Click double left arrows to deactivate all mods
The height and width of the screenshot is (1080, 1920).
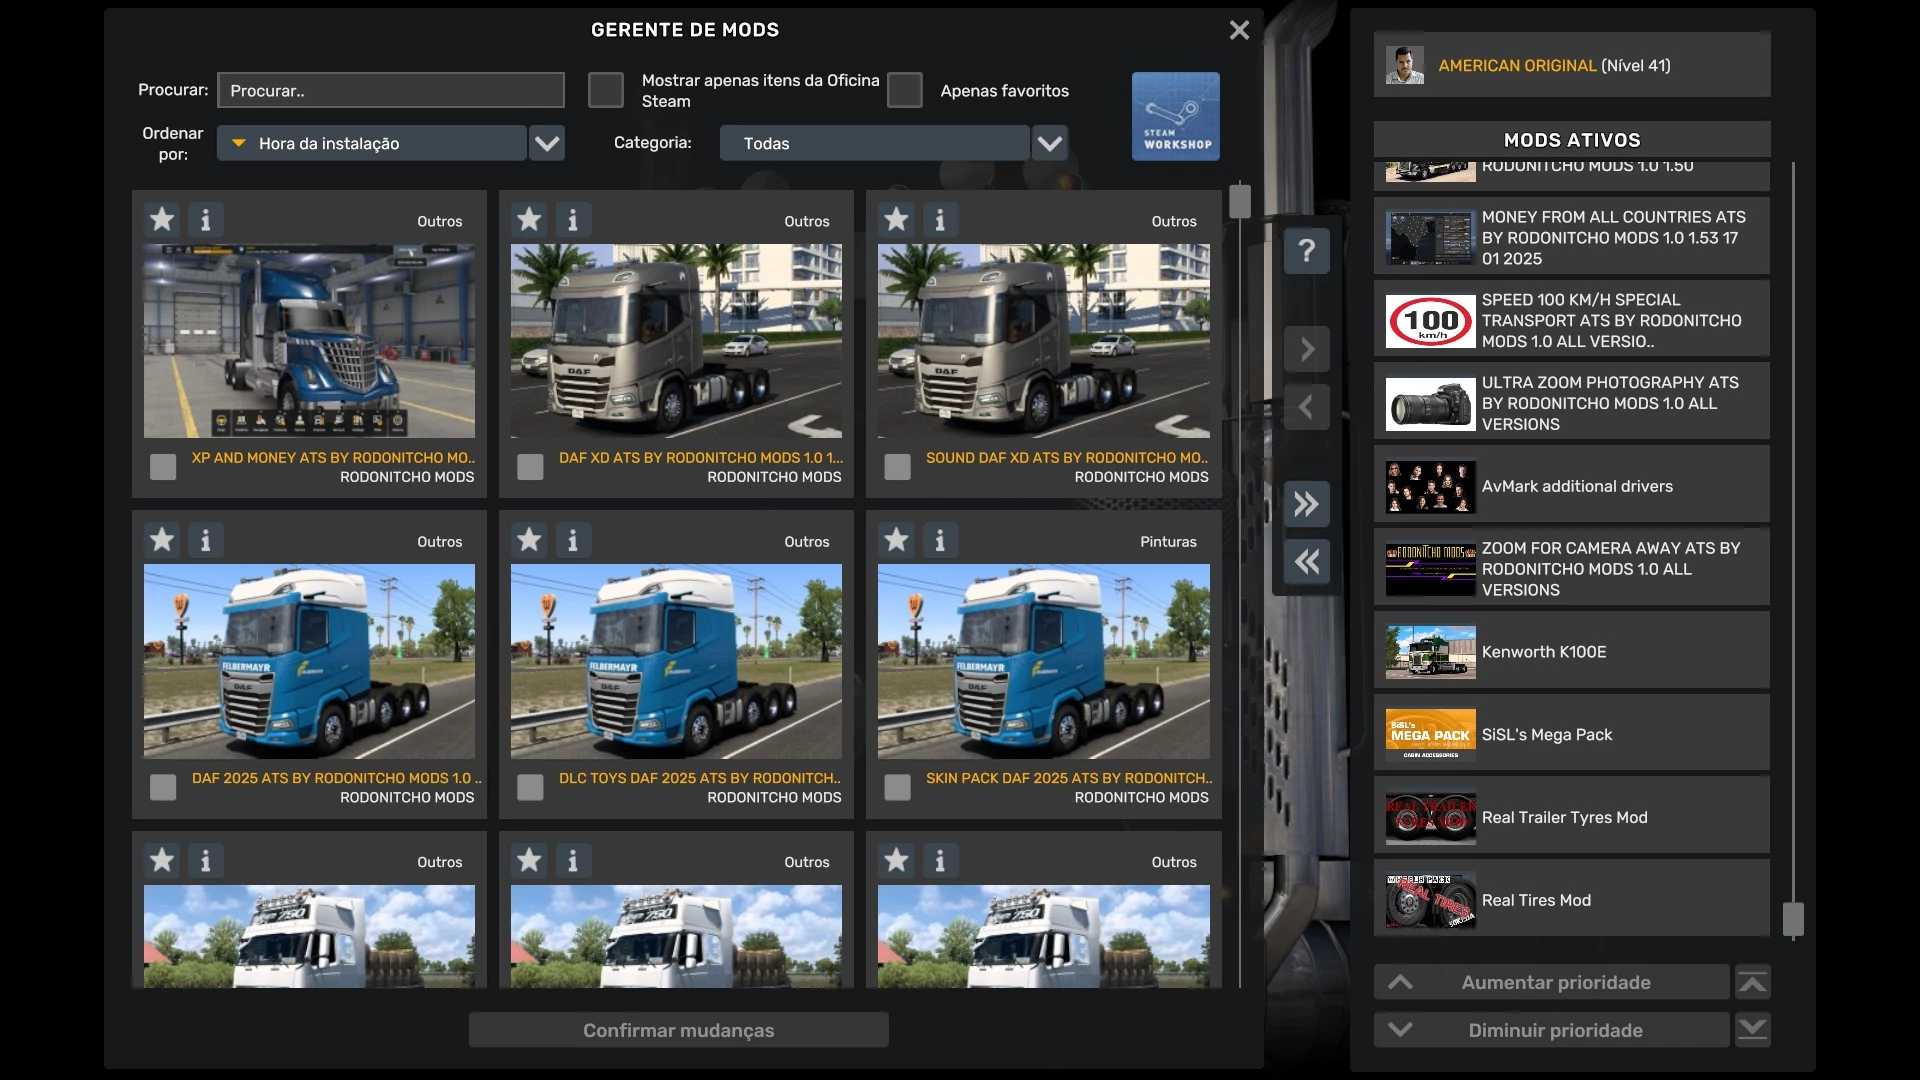point(1306,561)
